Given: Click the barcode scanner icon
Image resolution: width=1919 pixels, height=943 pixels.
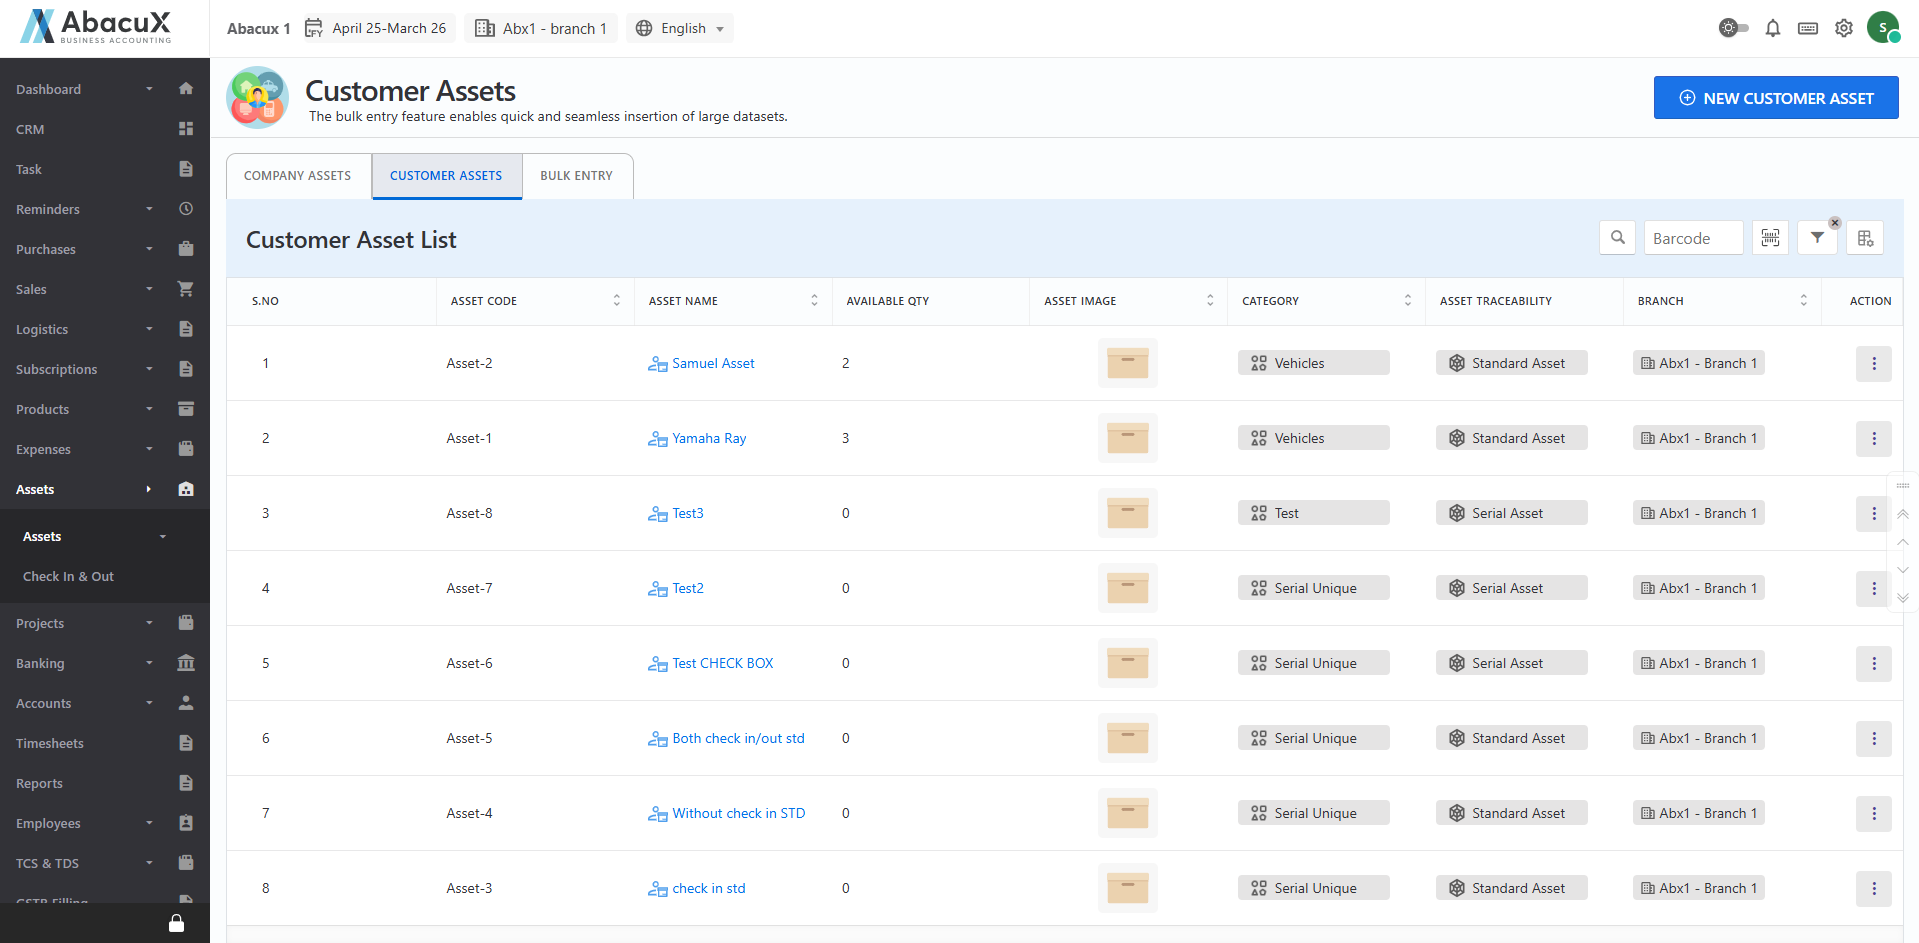Looking at the screenshot, I should click(x=1770, y=238).
